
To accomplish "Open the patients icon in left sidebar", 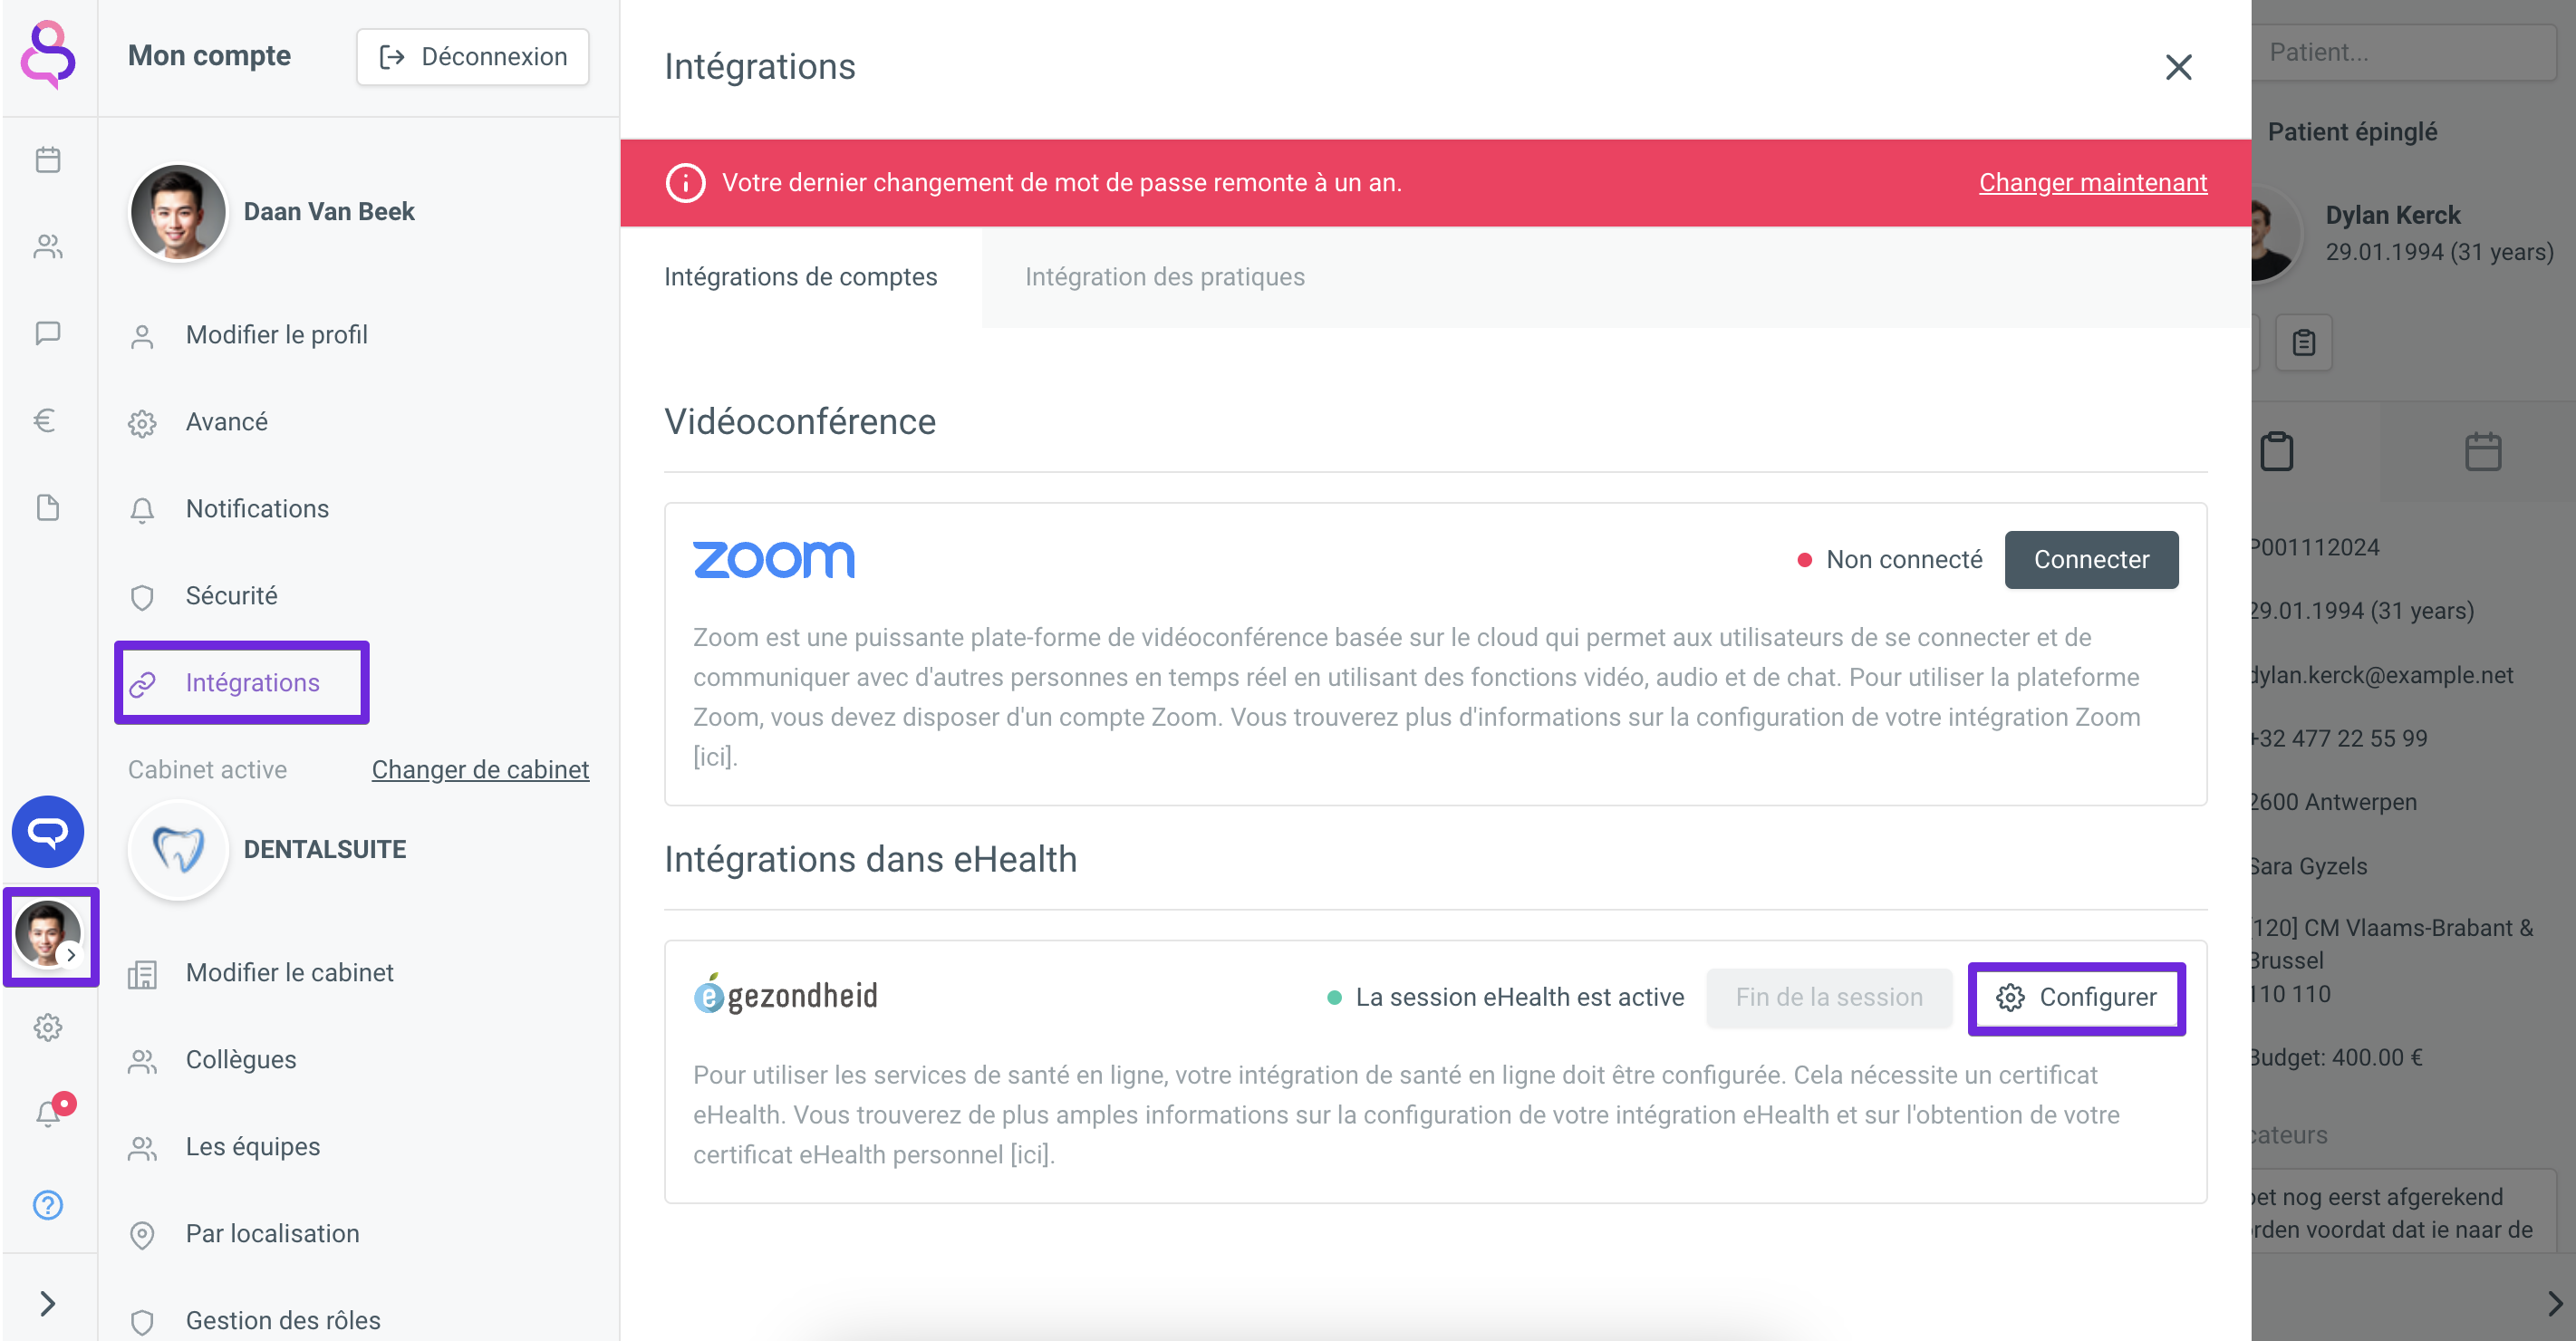I will click(x=48, y=246).
